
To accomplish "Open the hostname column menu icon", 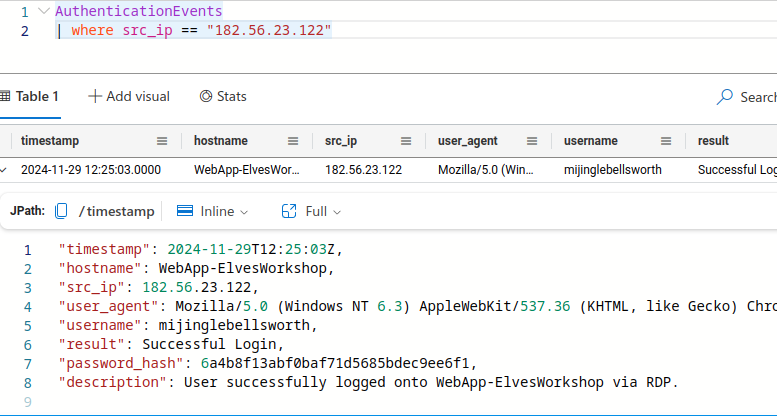I will [x=293, y=141].
